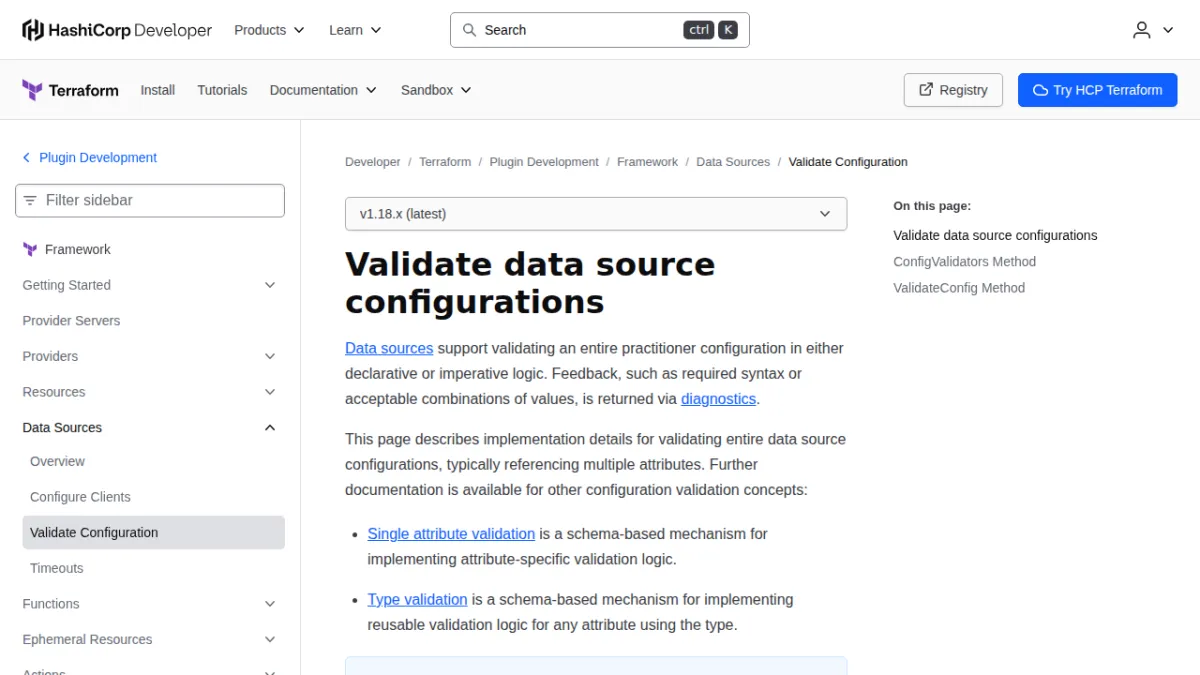Expand the Sandbox dropdown
The width and height of the screenshot is (1200, 675).
[436, 90]
